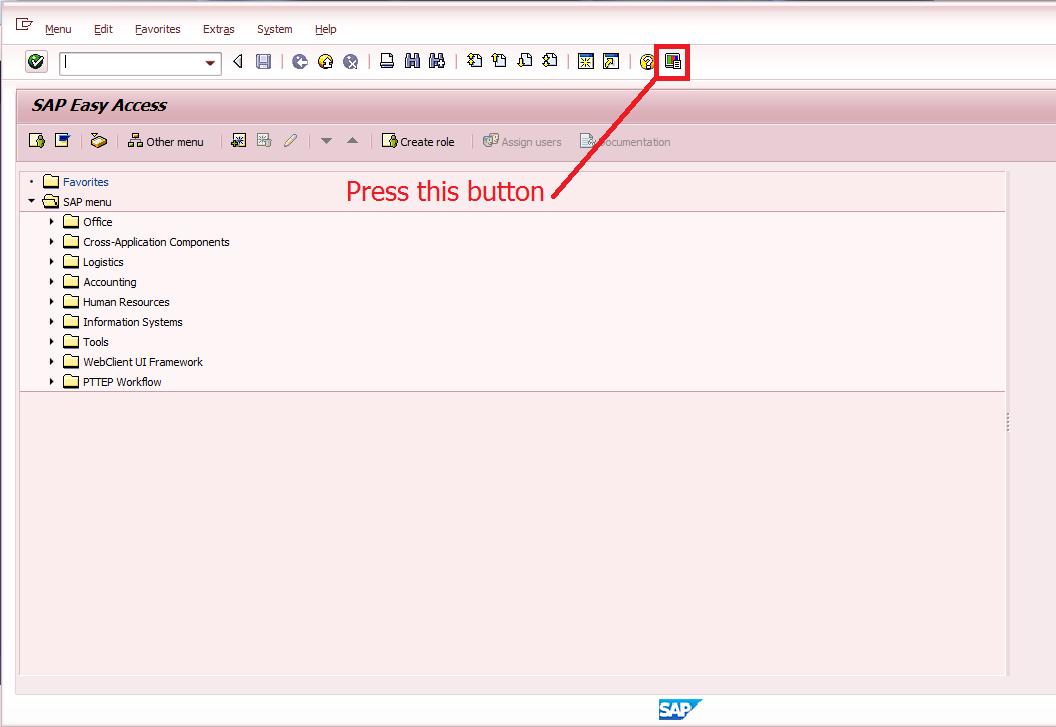Click the Find Next toolbar icon
The height and width of the screenshot is (727, 1056).
click(436, 61)
